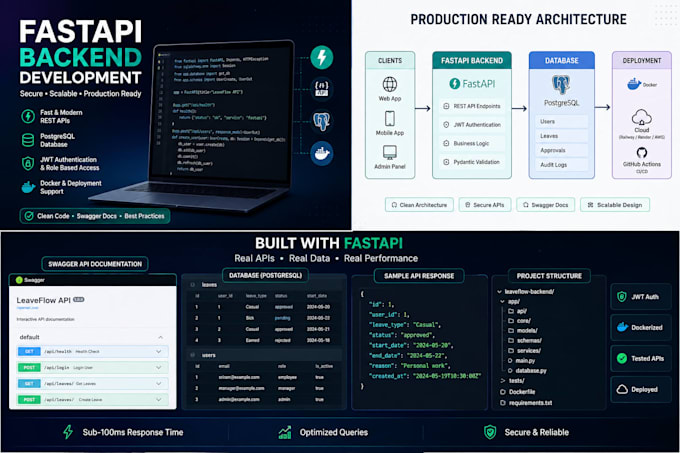Click the JWT Authentication shield lock icon
680x453 pixels.
point(28,163)
